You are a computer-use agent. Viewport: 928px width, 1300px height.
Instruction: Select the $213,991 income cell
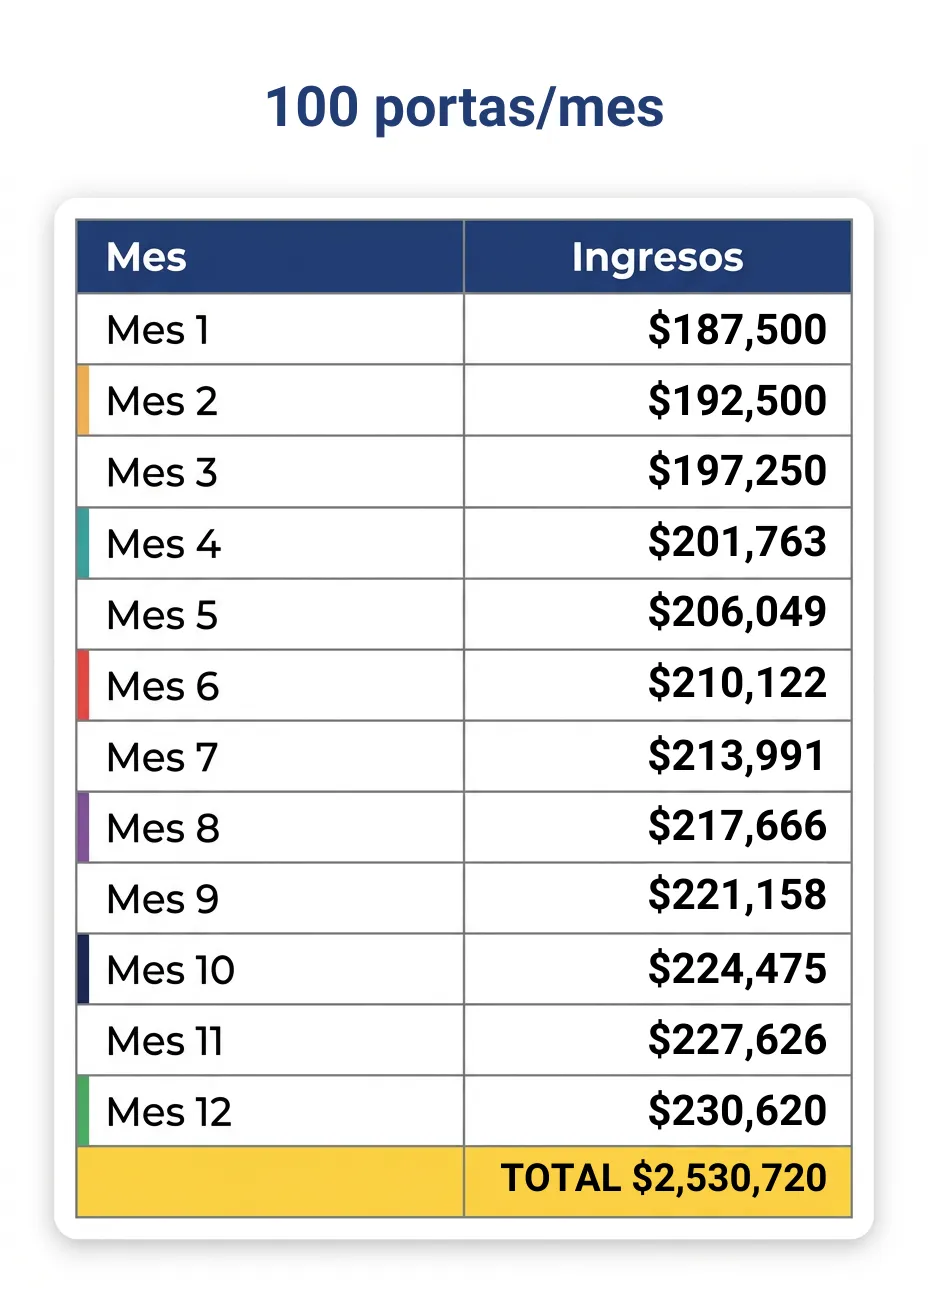click(658, 756)
